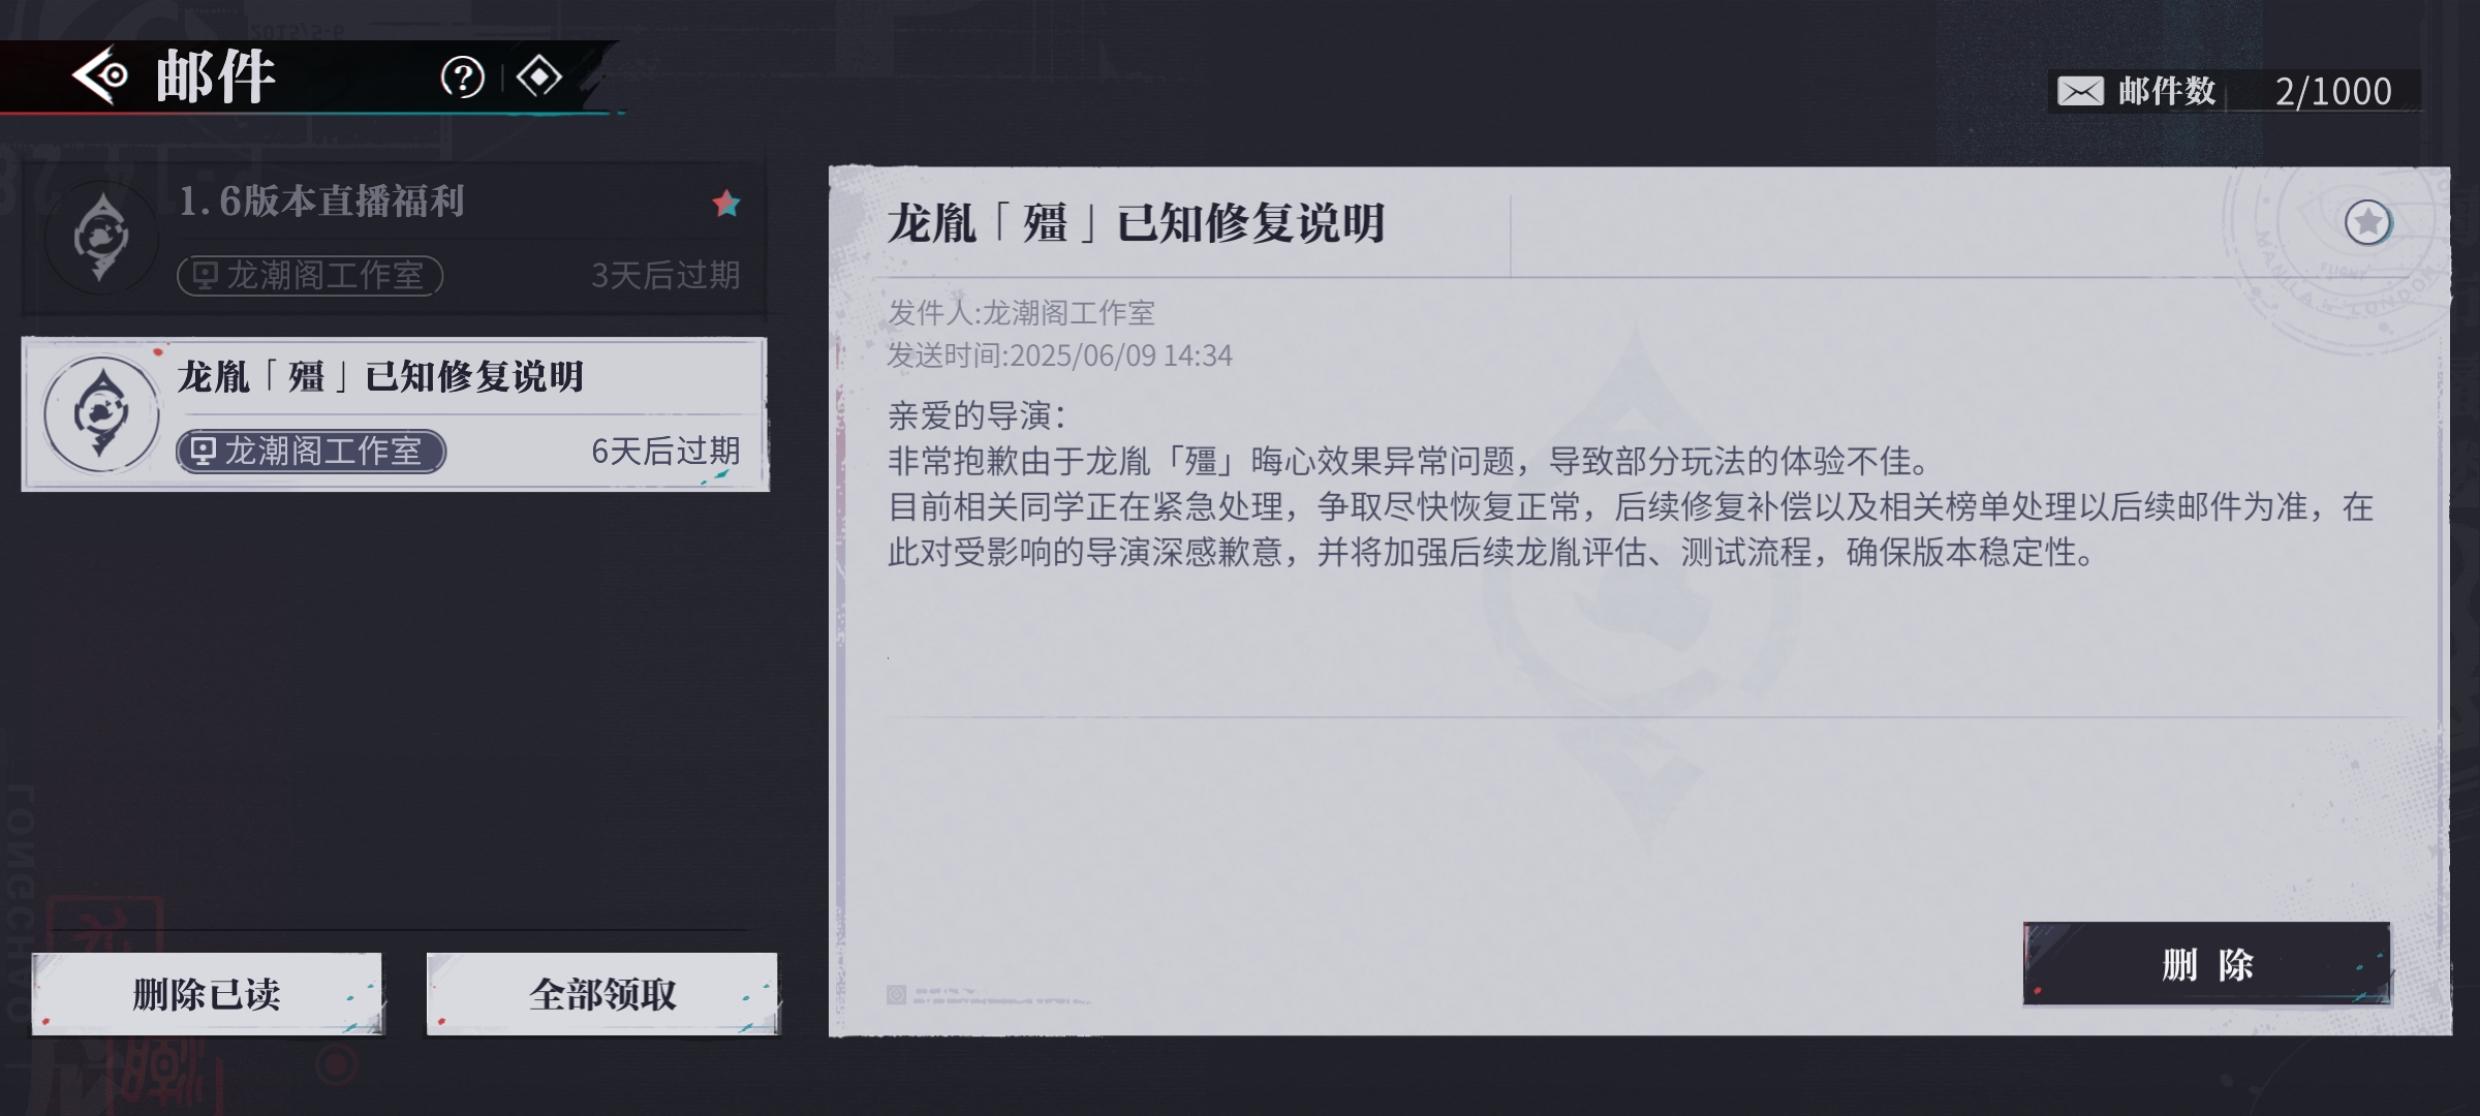Click the 删除已读 button

click(x=207, y=994)
